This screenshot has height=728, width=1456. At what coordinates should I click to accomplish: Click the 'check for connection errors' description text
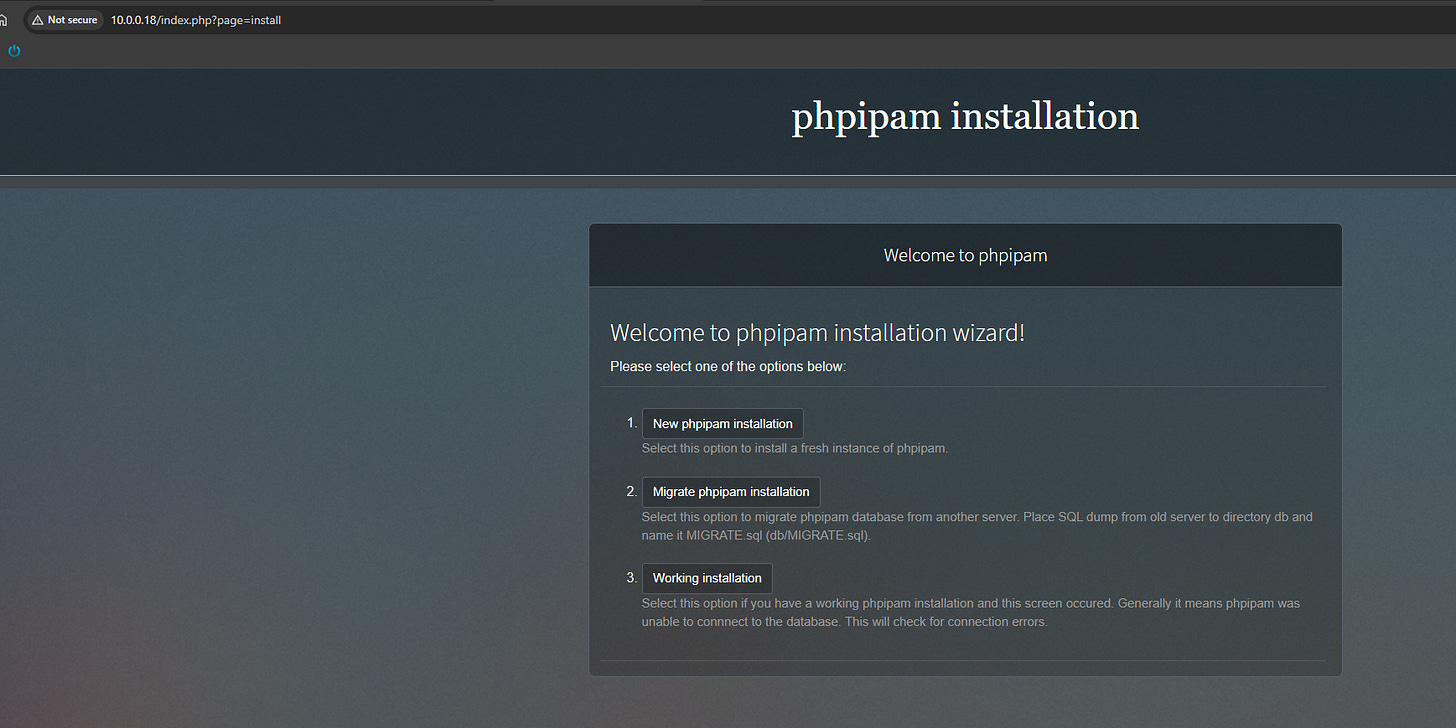[x=971, y=613]
